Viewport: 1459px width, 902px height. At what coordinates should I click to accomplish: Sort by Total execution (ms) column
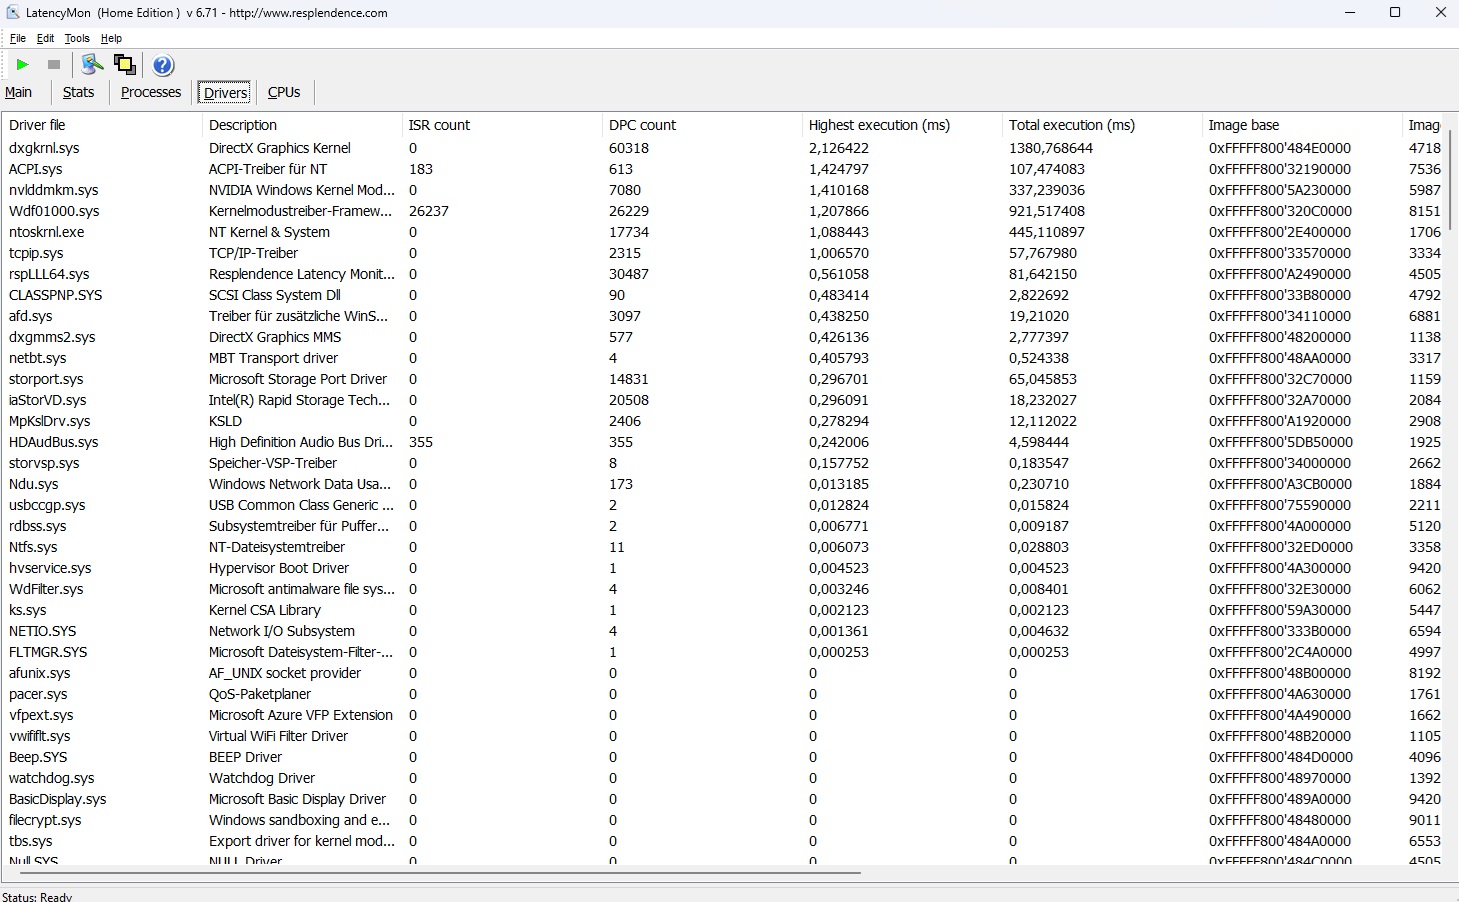(x=1102, y=125)
